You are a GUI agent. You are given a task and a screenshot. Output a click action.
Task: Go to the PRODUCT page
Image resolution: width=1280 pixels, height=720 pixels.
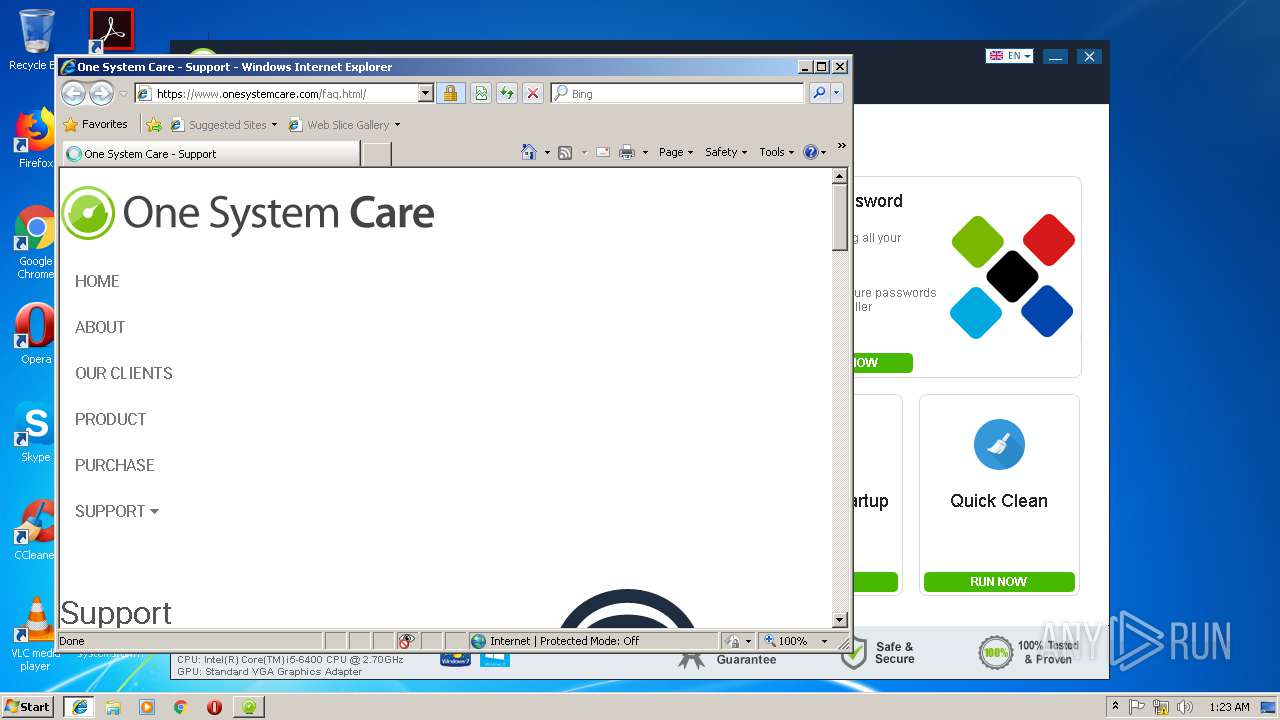pos(111,419)
